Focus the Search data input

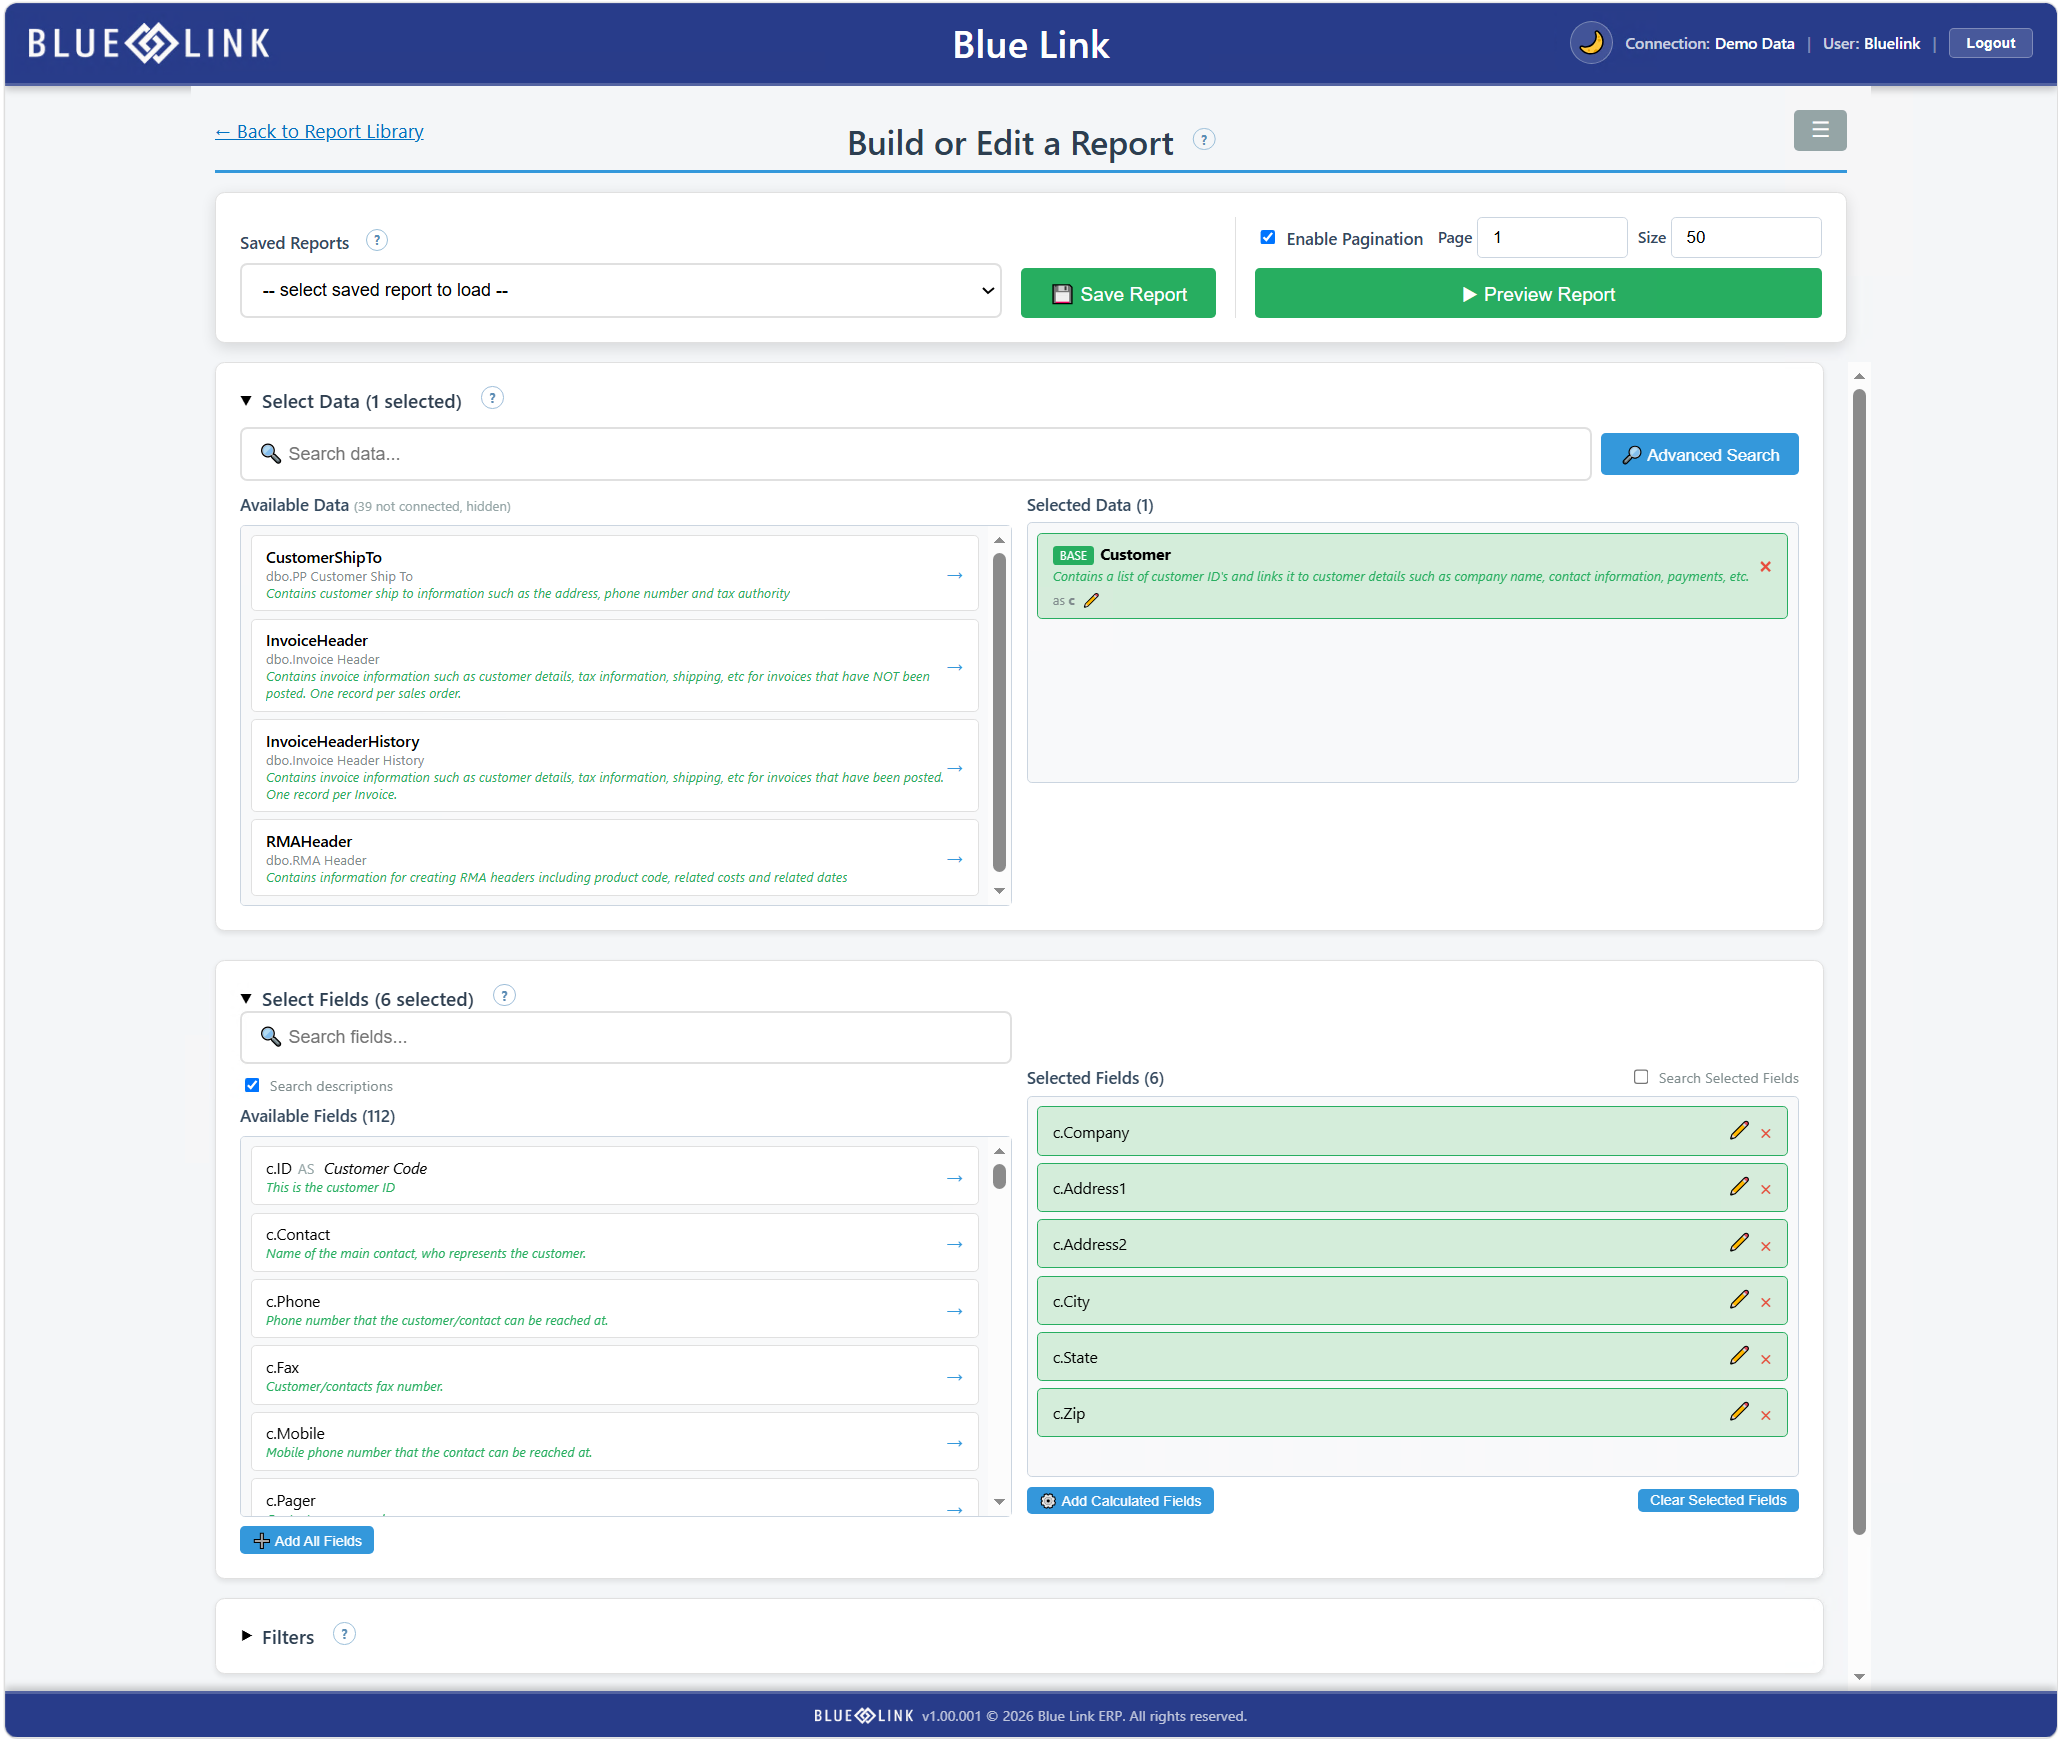[x=915, y=454]
